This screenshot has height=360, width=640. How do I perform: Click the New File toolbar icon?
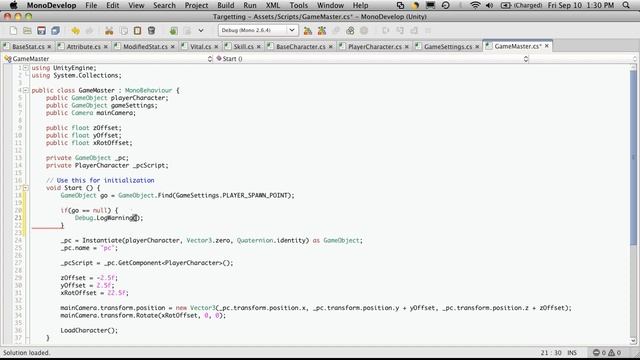13,31
